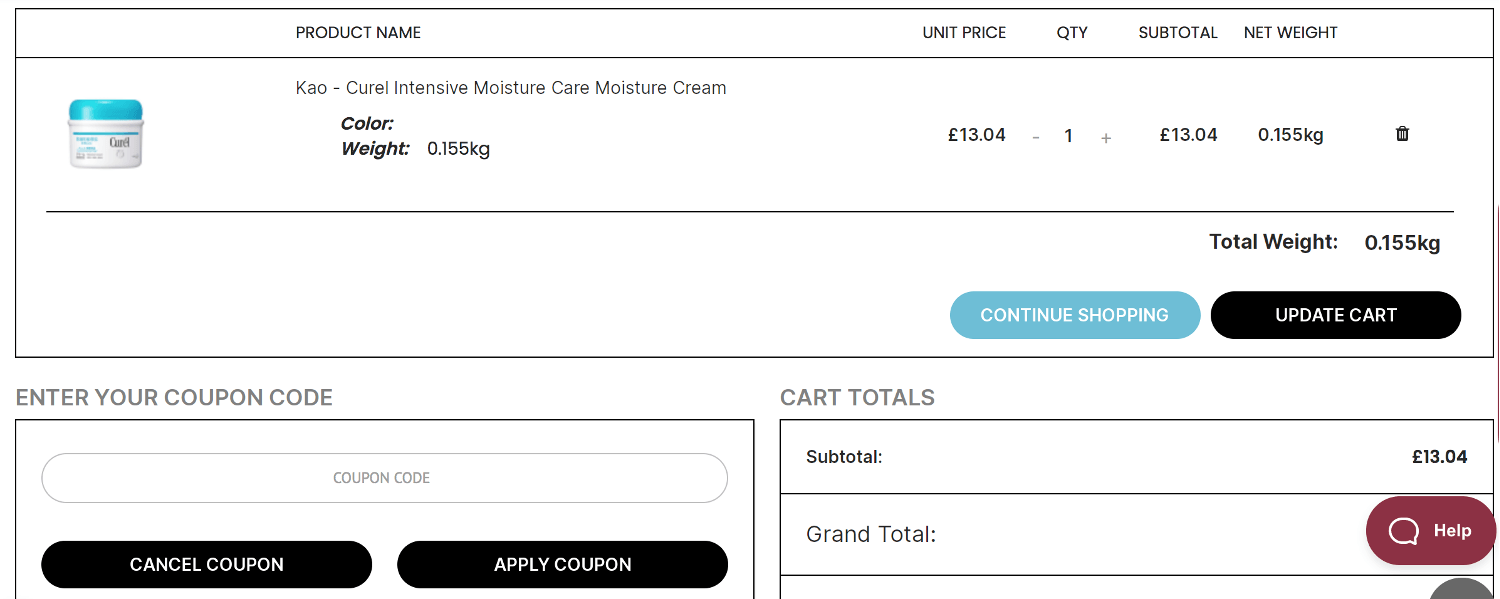The height and width of the screenshot is (599, 1500).
Task: Decrease item quantity with the minus control
Action: 1036,137
